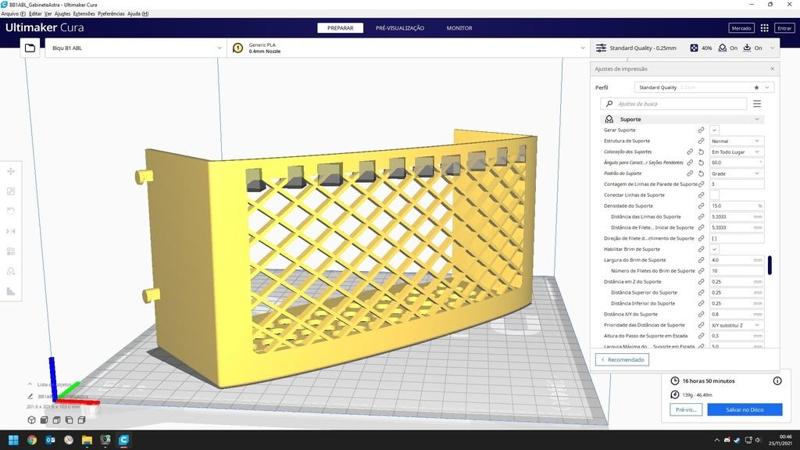Open Chrome from the taskbar
Viewport: 800px width, 450px height.
pyautogui.click(x=32, y=440)
